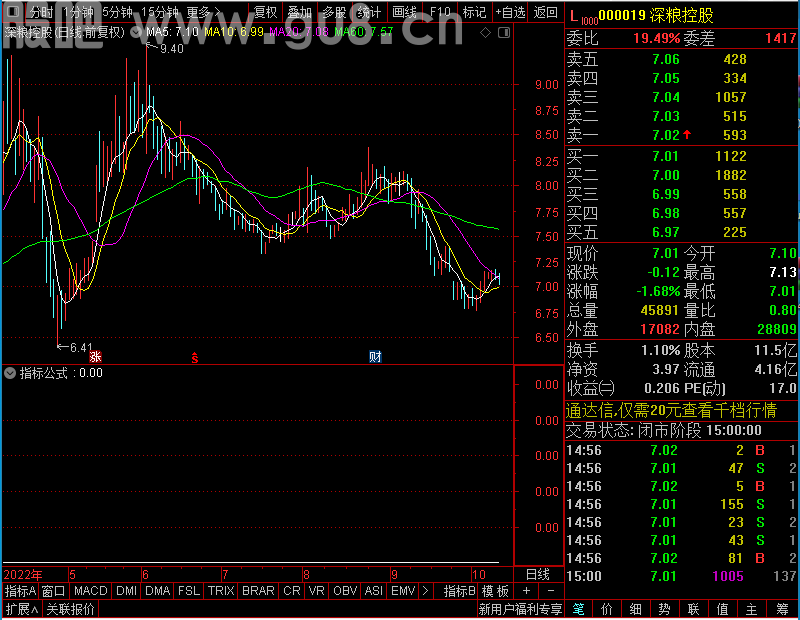Switch to 分时 intraday view
Image resolution: width=800 pixels, height=620 pixels.
tap(41, 12)
